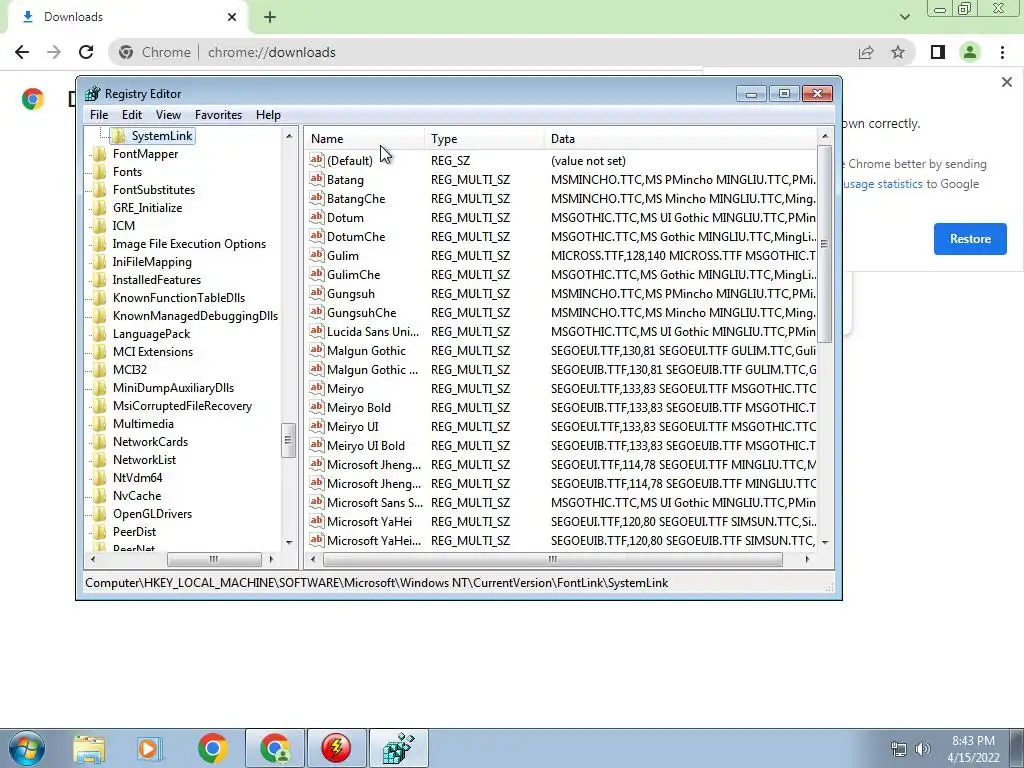Image resolution: width=1024 pixels, height=768 pixels.
Task: Select the GungsuhChe value name
Action: pyautogui.click(x=361, y=313)
